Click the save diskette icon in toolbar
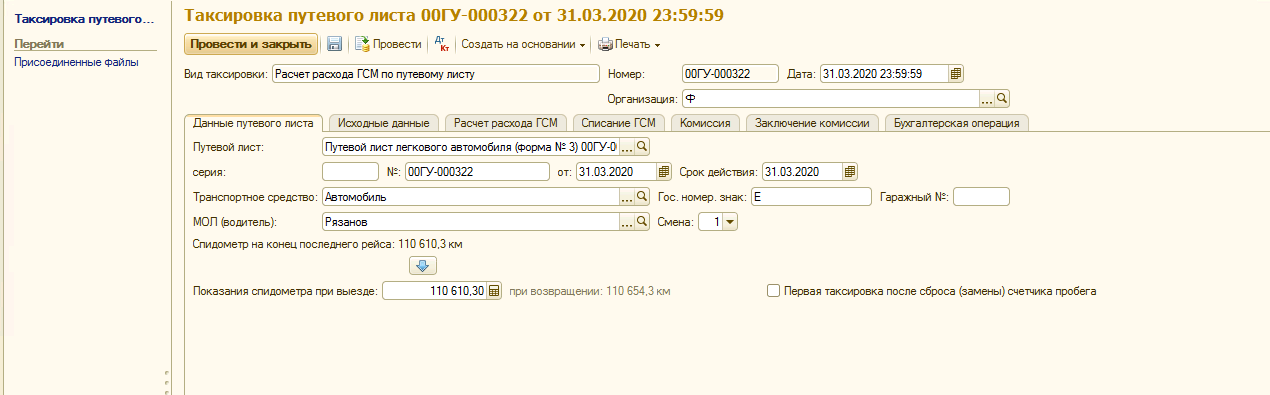The image size is (1270, 395). coord(335,44)
